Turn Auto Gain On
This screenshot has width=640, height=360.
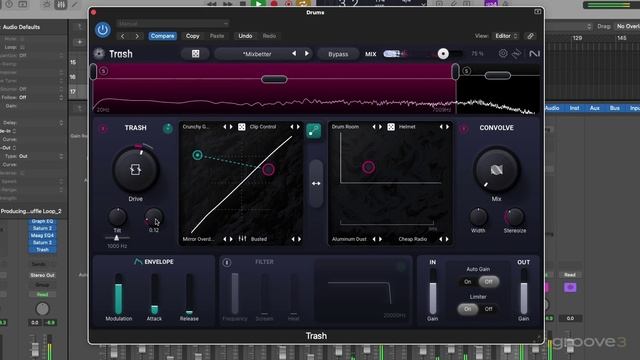pos(467,282)
